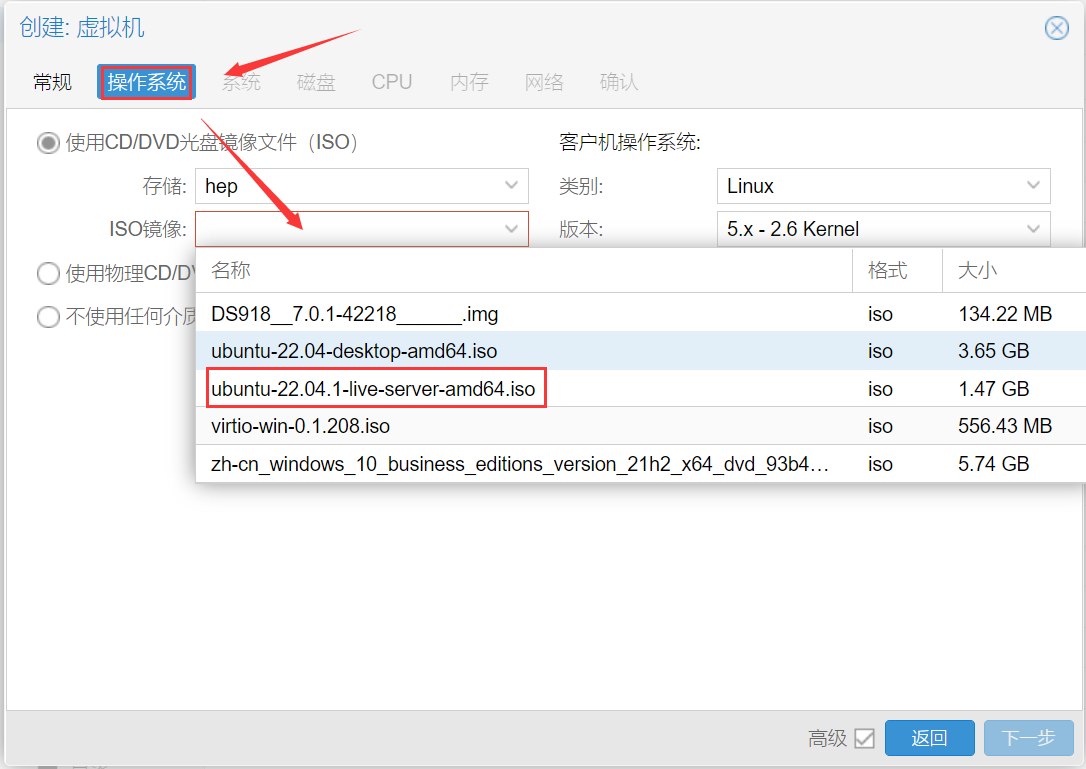Select 不使用任何介质 radio button
Image resolution: width=1086 pixels, height=769 pixels.
[x=48, y=317]
